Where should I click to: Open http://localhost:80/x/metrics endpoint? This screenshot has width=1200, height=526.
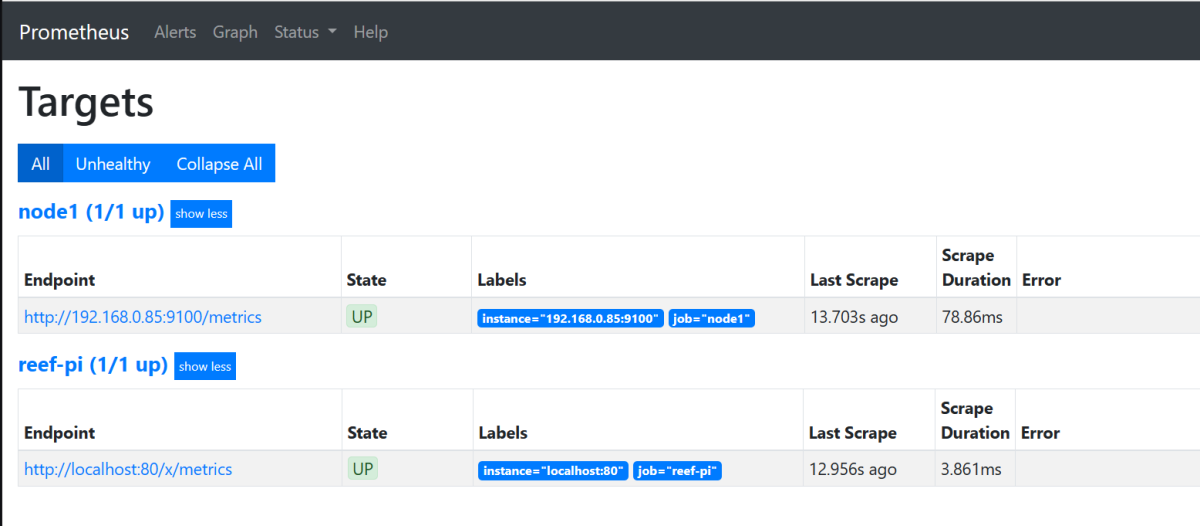(128, 469)
